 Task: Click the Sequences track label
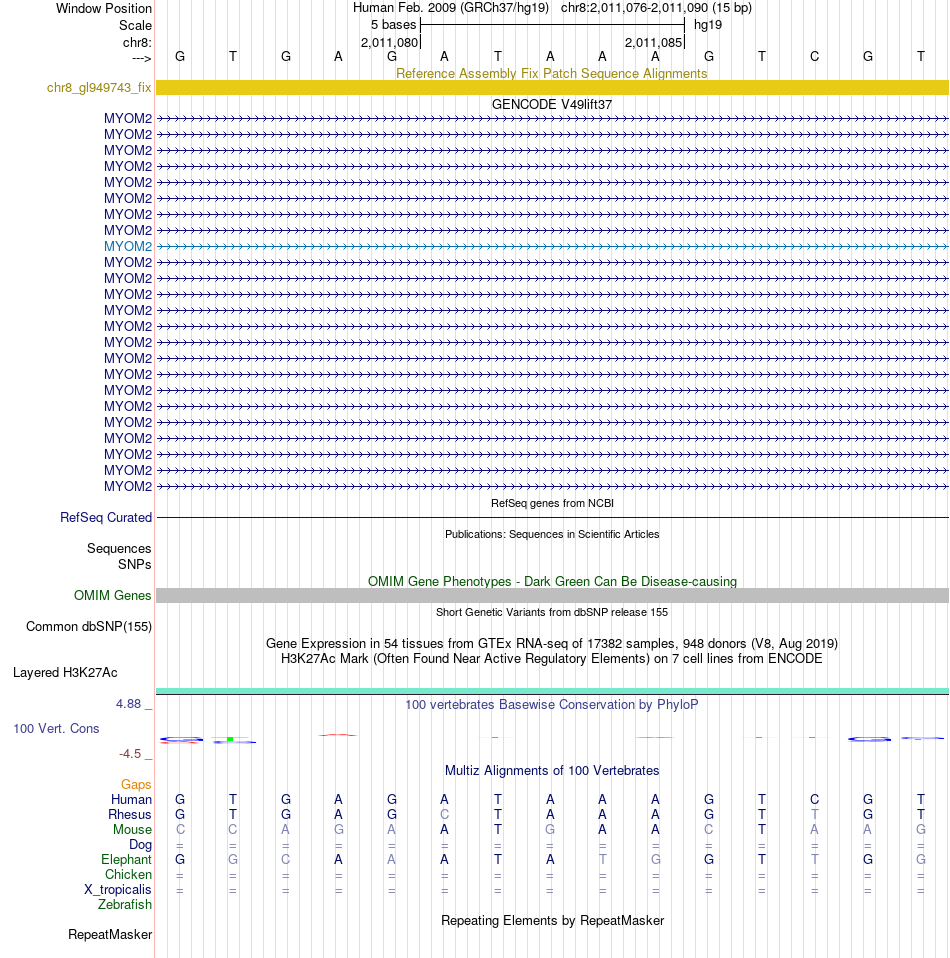click(119, 549)
